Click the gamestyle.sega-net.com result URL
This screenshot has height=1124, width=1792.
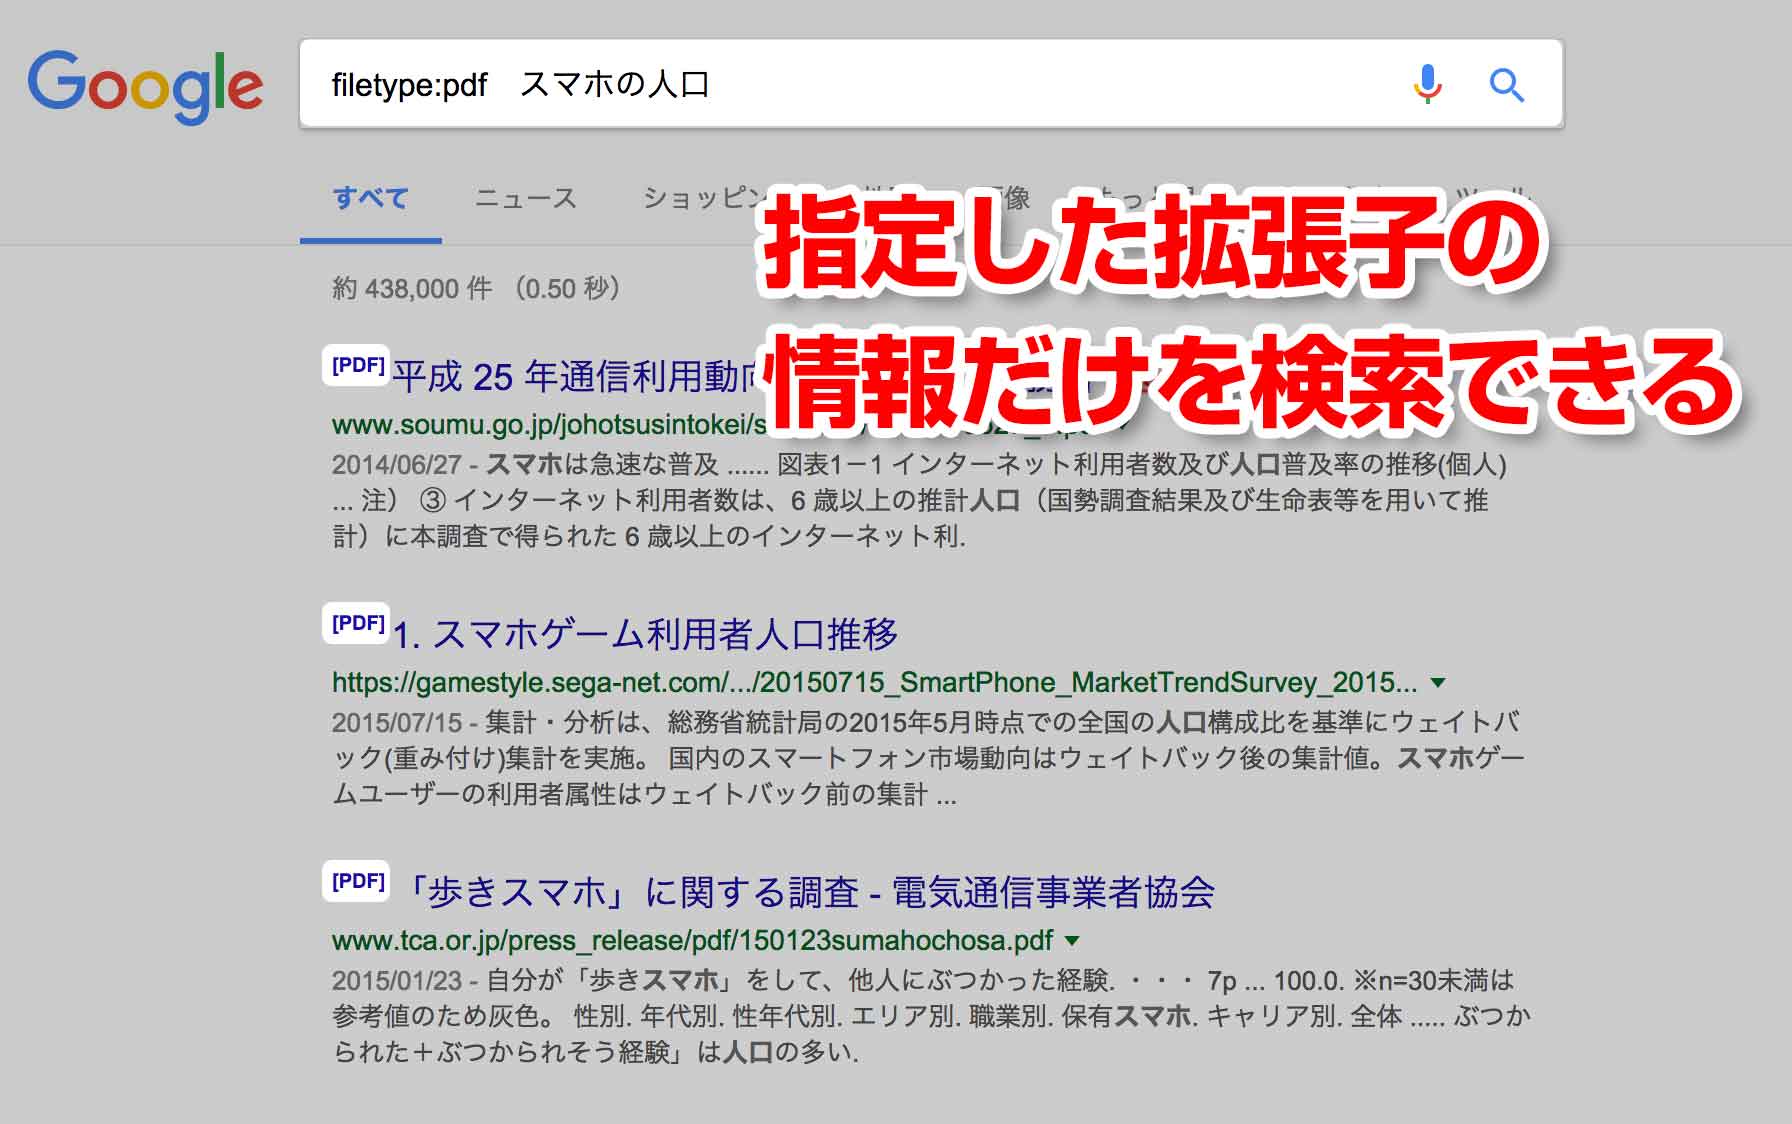coord(874,682)
